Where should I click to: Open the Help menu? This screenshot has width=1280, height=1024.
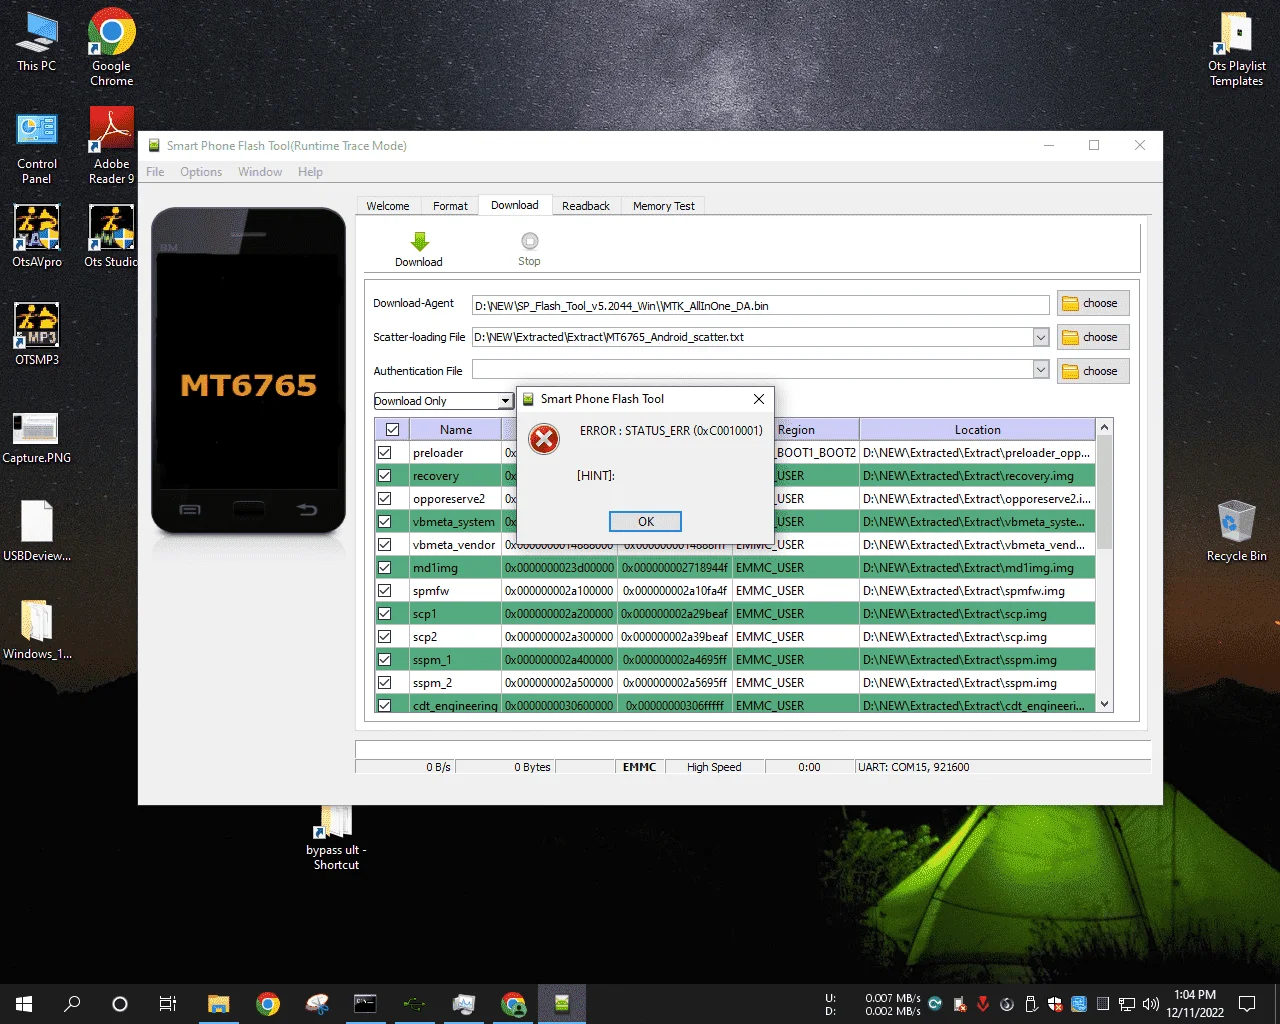(x=310, y=172)
